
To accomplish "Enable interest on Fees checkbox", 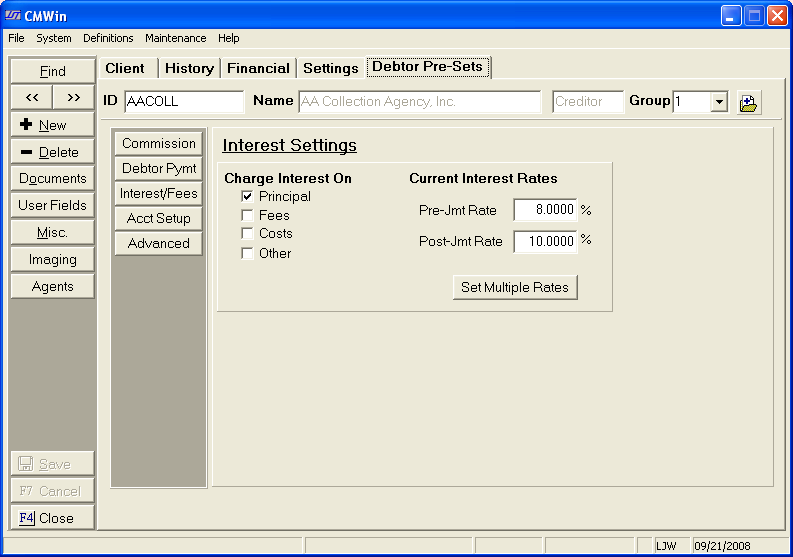I will click(x=247, y=216).
